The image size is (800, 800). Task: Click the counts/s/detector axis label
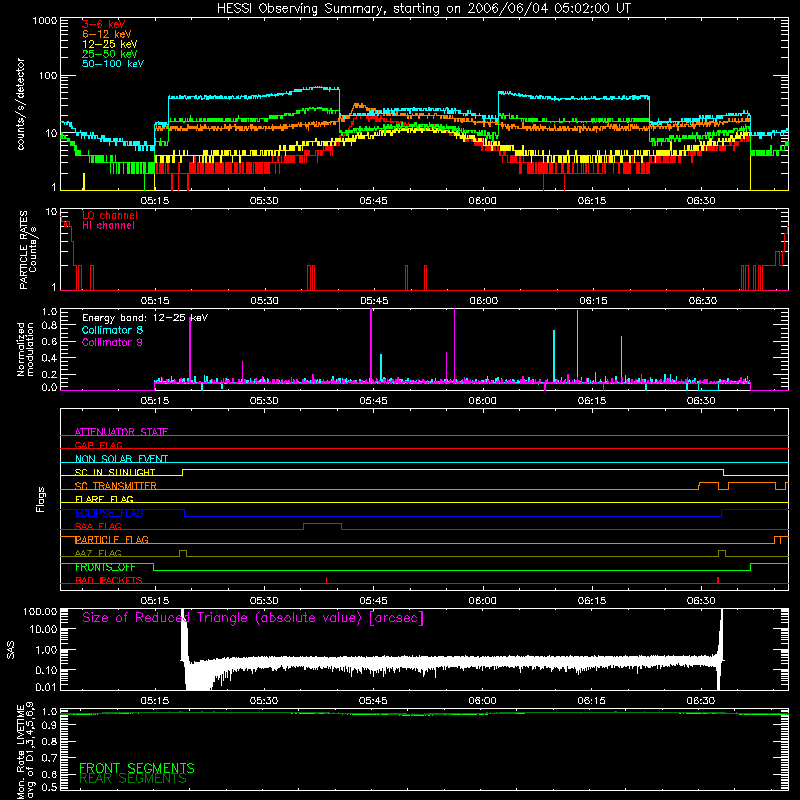point(21,104)
